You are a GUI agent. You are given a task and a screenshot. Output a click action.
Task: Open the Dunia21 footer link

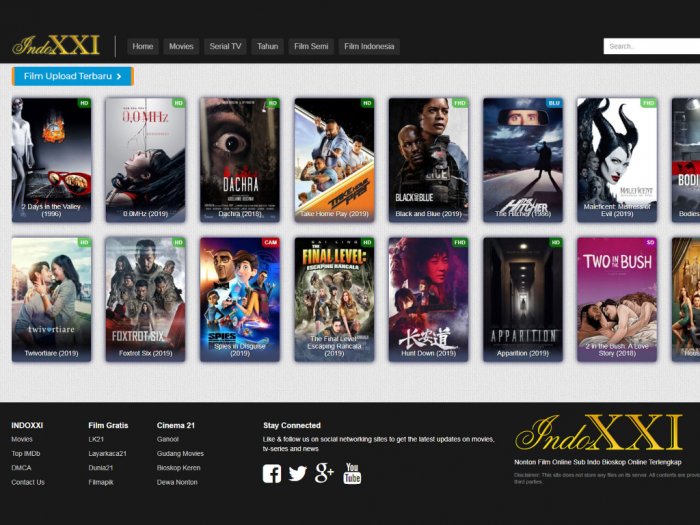point(101,468)
